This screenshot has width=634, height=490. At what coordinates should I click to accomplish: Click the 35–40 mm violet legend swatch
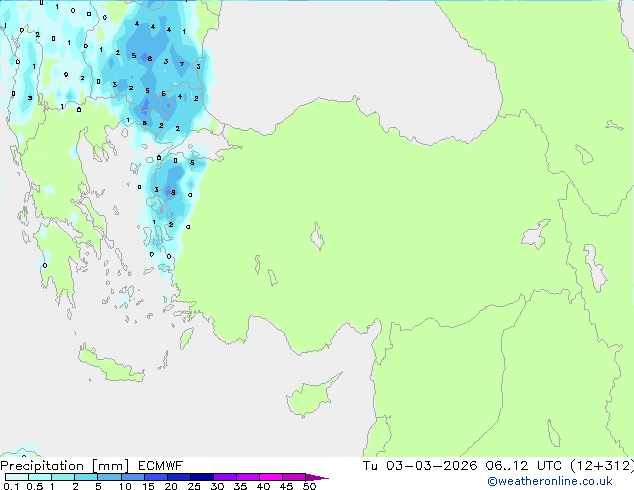tap(247, 477)
